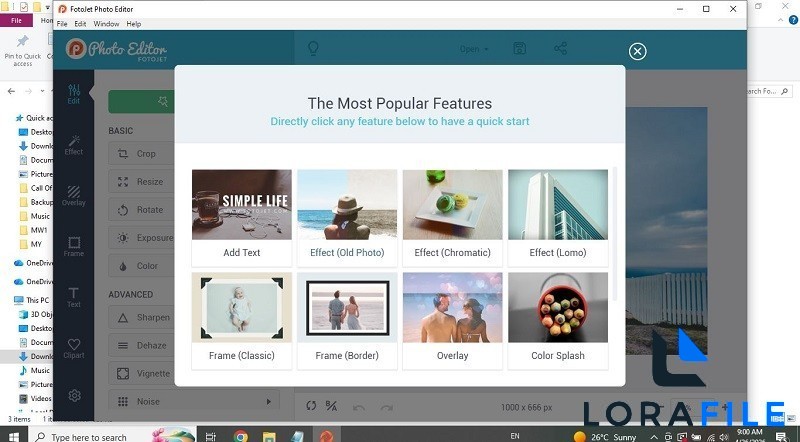Select the Dehaze tool
Image resolution: width=800 pixels, height=442 pixels.
(x=141, y=346)
